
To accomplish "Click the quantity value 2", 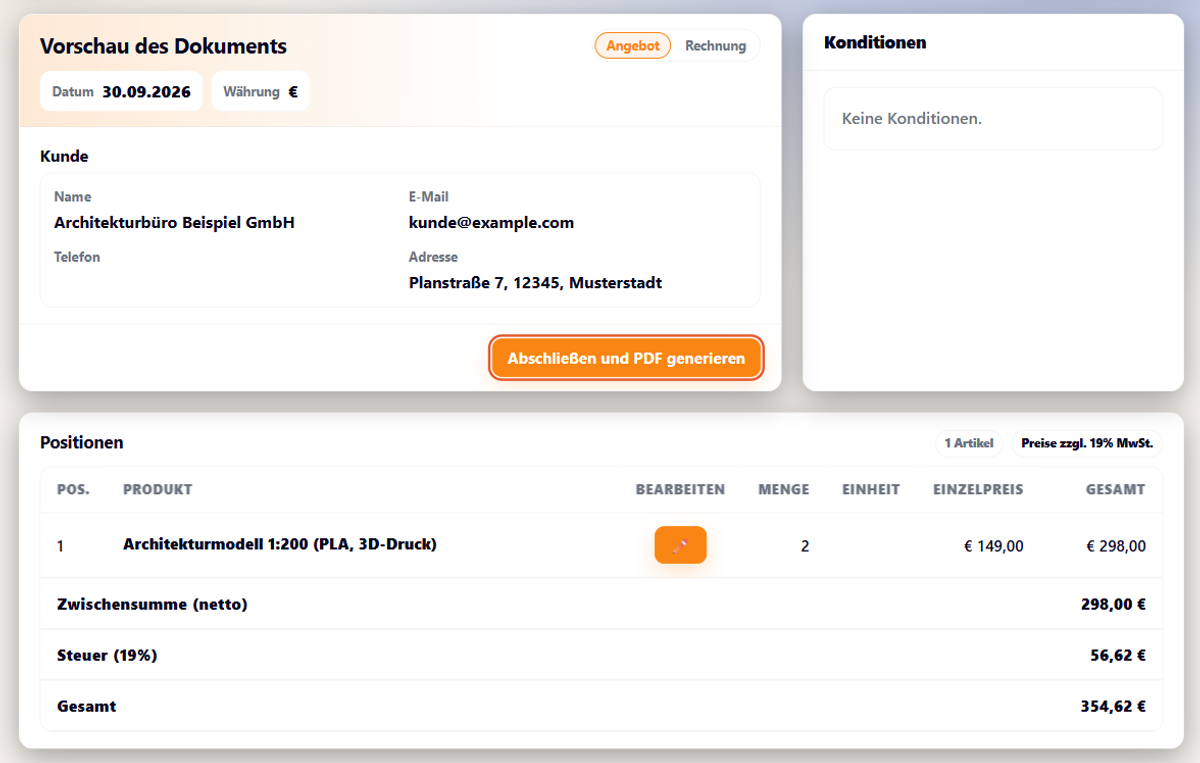I will pos(805,546).
